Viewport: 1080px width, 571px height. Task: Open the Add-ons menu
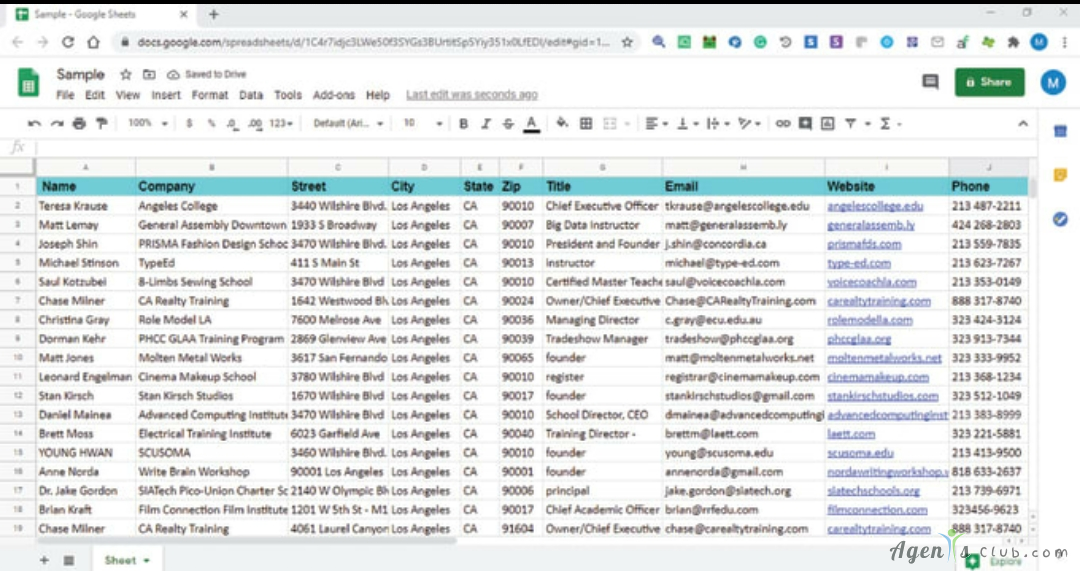click(x=333, y=95)
